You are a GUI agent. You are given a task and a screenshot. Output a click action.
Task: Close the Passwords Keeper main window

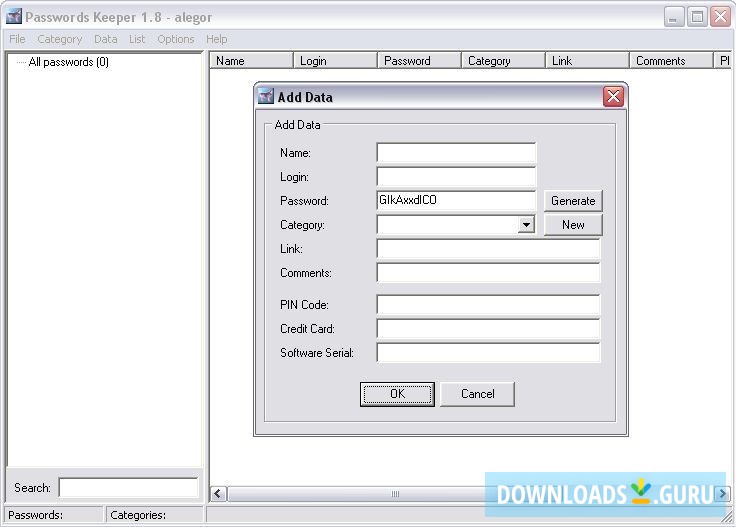point(720,17)
